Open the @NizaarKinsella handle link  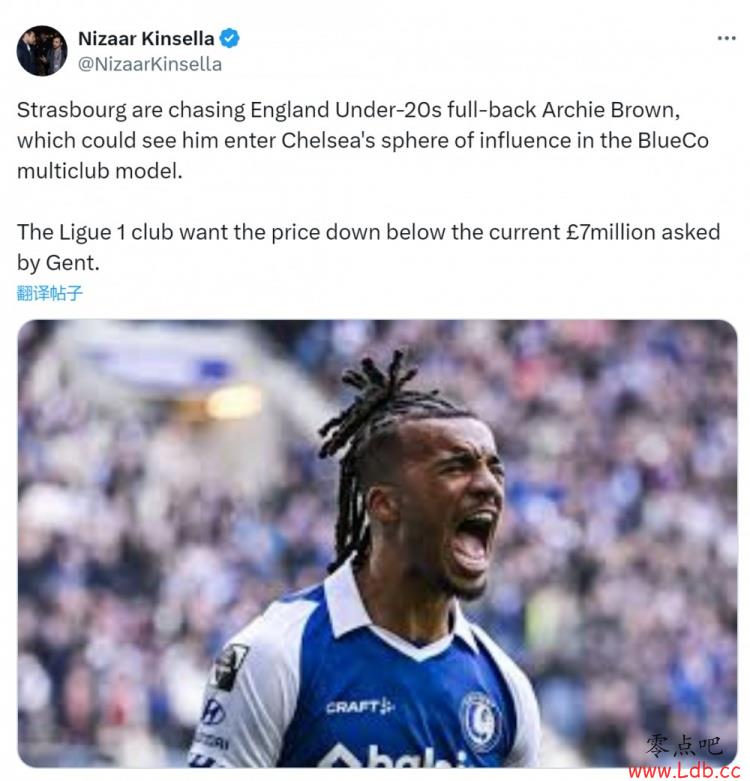point(150,64)
